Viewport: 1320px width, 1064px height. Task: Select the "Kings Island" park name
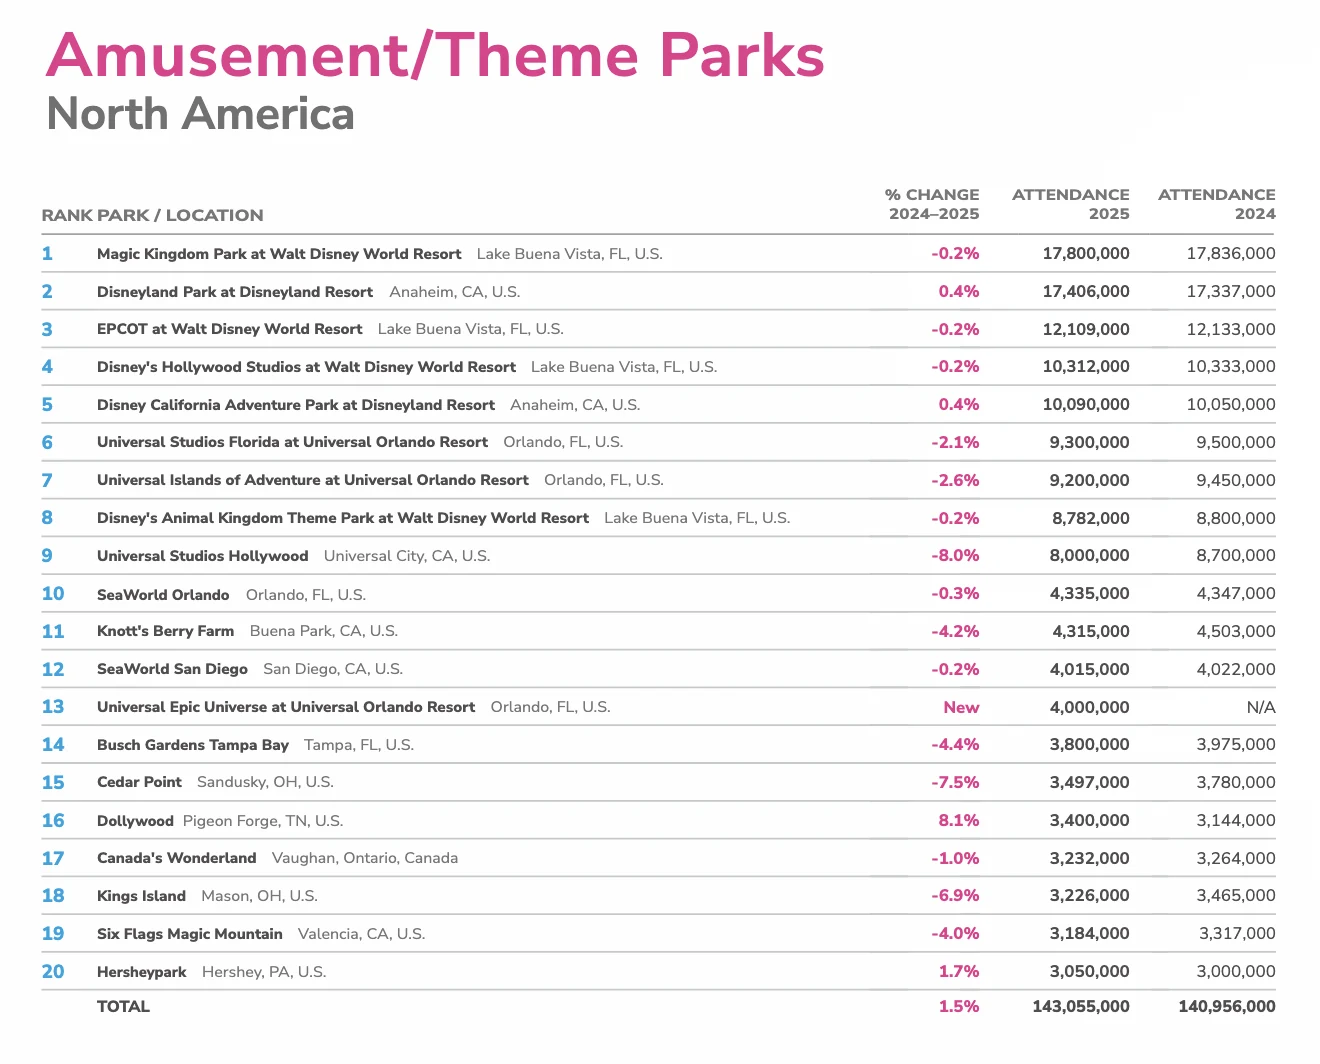point(141,896)
